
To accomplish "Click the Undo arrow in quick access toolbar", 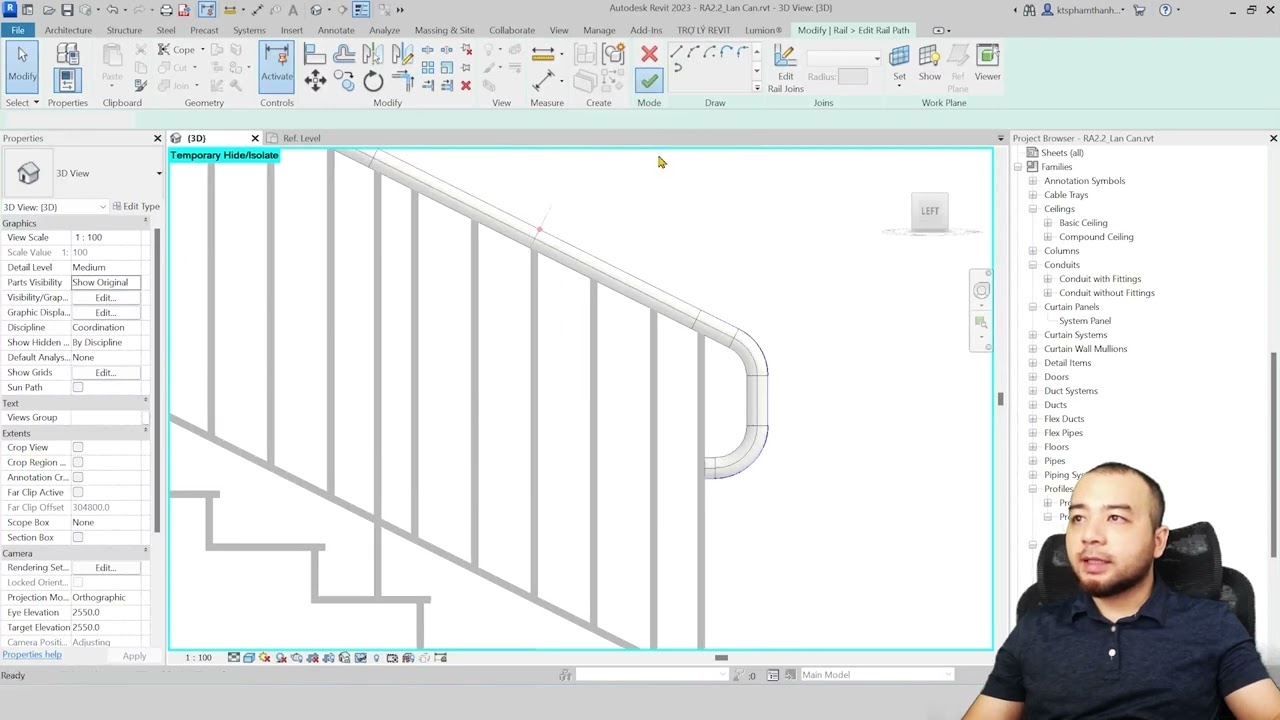I will coord(113,10).
